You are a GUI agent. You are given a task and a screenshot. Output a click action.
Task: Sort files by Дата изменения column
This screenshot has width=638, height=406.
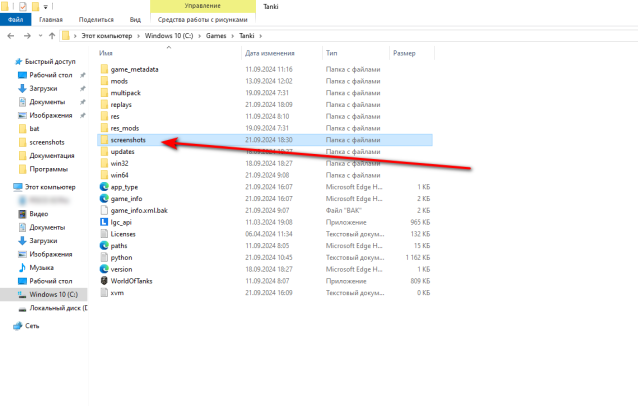(269, 53)
